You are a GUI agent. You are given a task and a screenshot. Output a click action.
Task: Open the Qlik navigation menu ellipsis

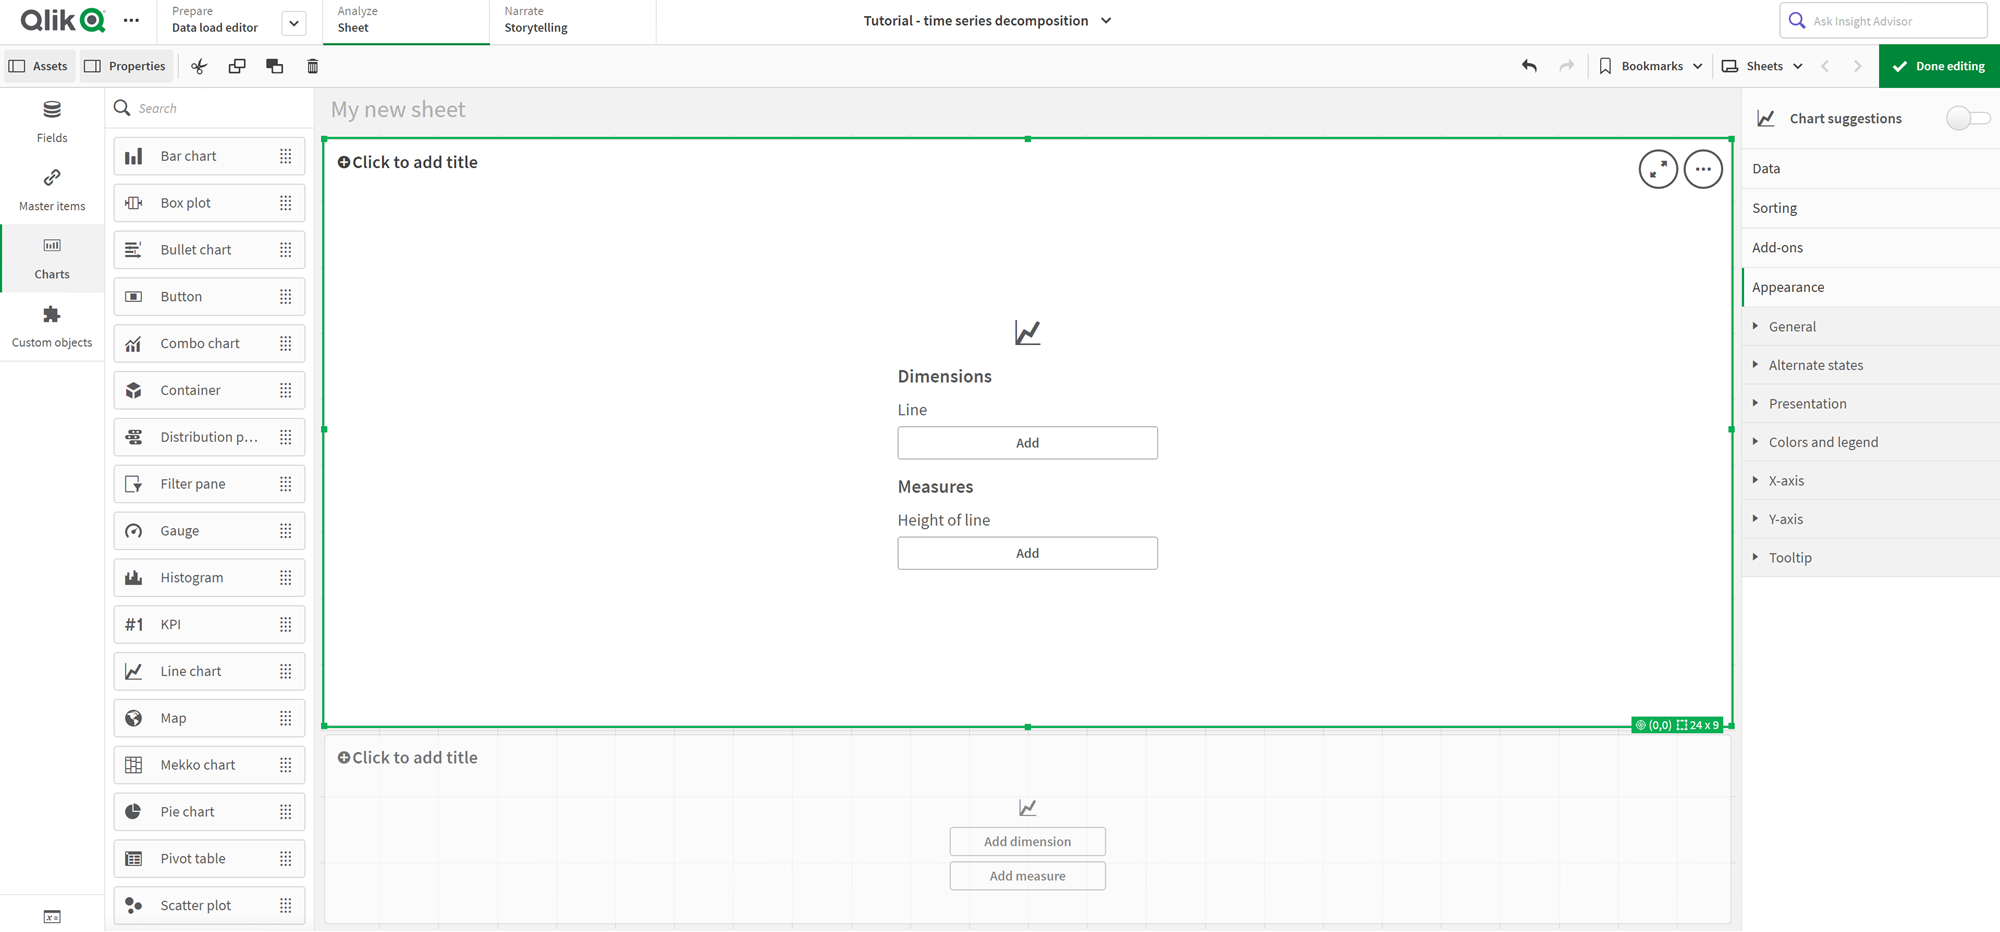tap(131, 20)
